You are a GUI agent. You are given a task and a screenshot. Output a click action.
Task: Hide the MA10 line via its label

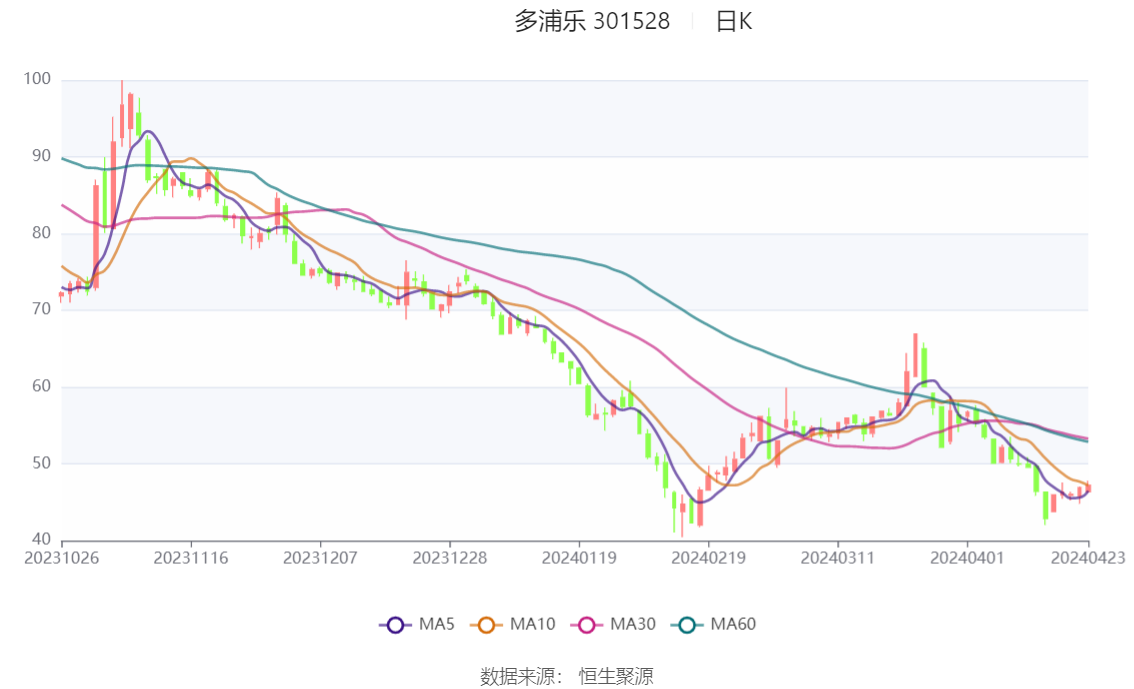(x=532, y=624)
